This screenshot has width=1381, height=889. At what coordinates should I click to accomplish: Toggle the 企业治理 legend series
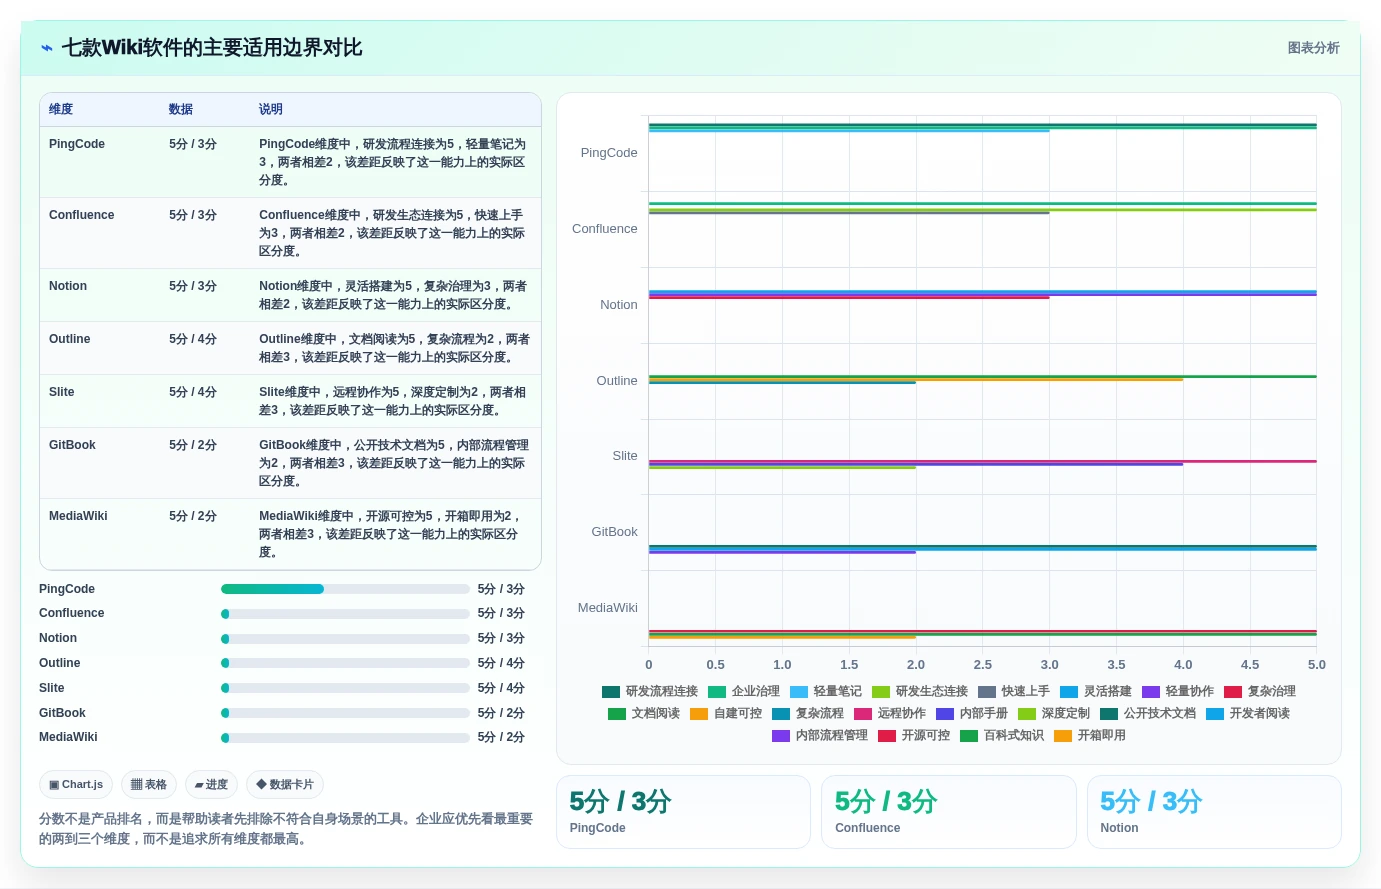(744, 691)
